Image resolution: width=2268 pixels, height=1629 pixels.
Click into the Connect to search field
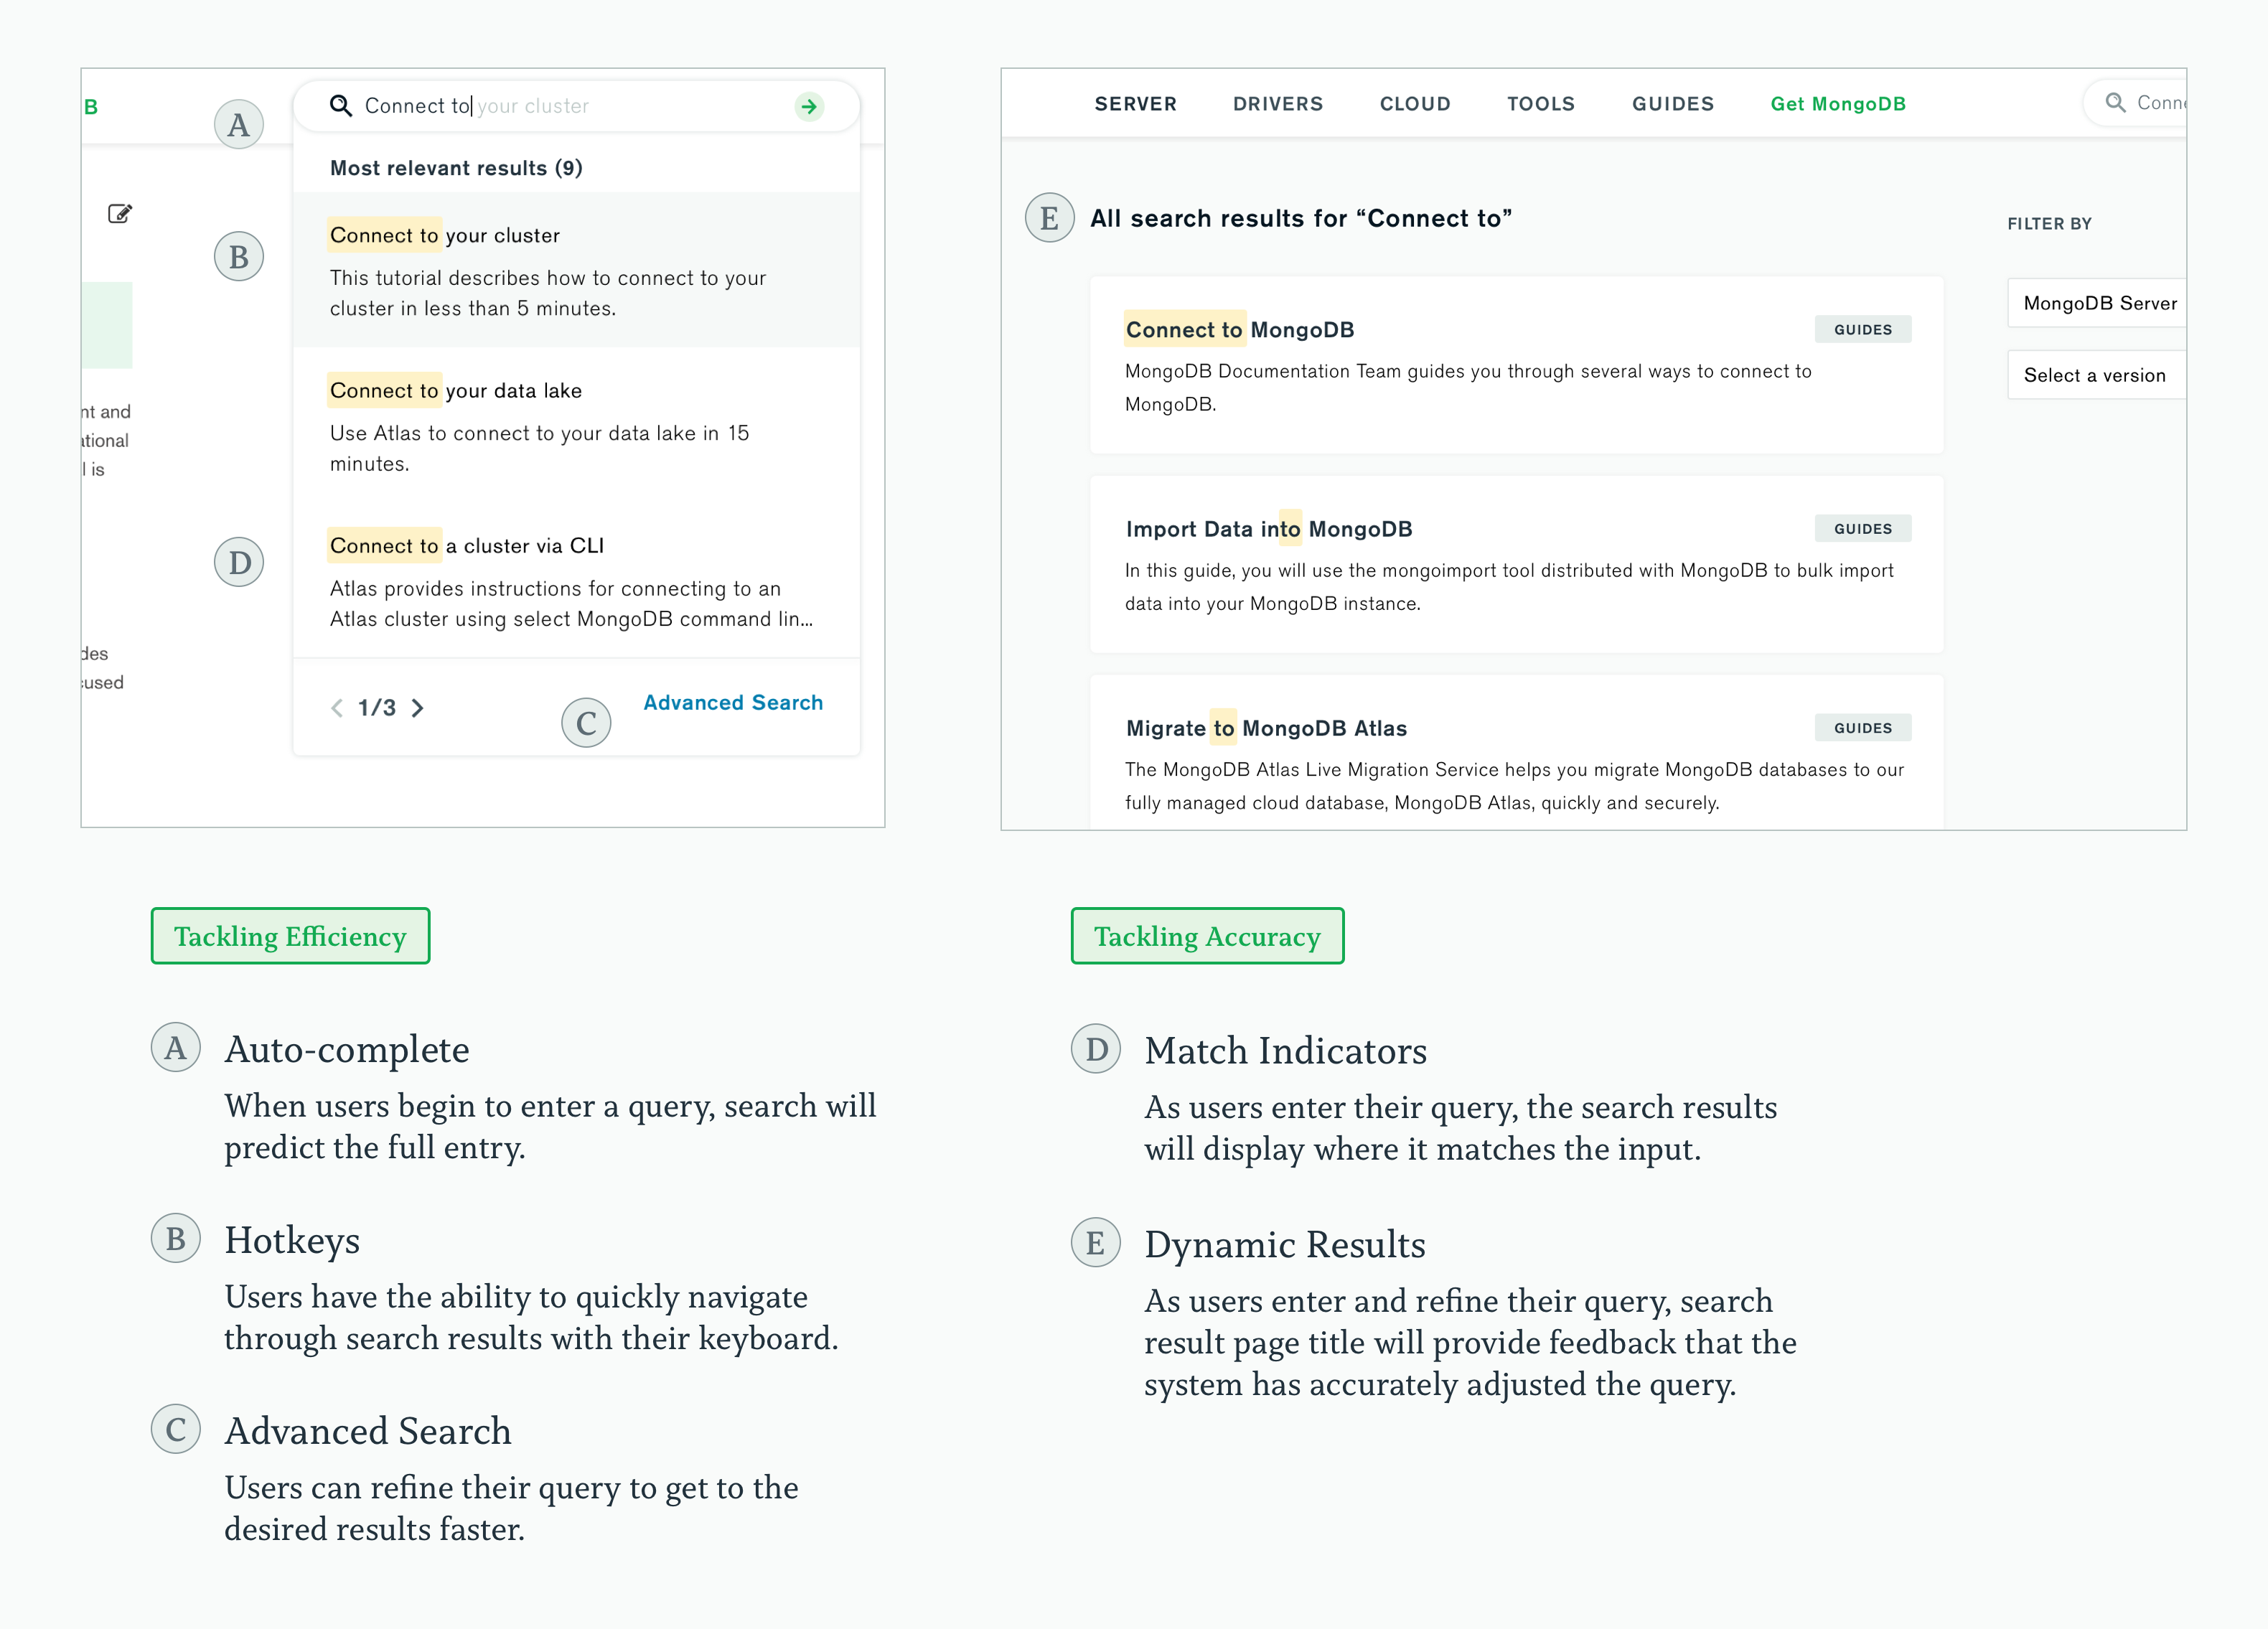click(570, 106)
